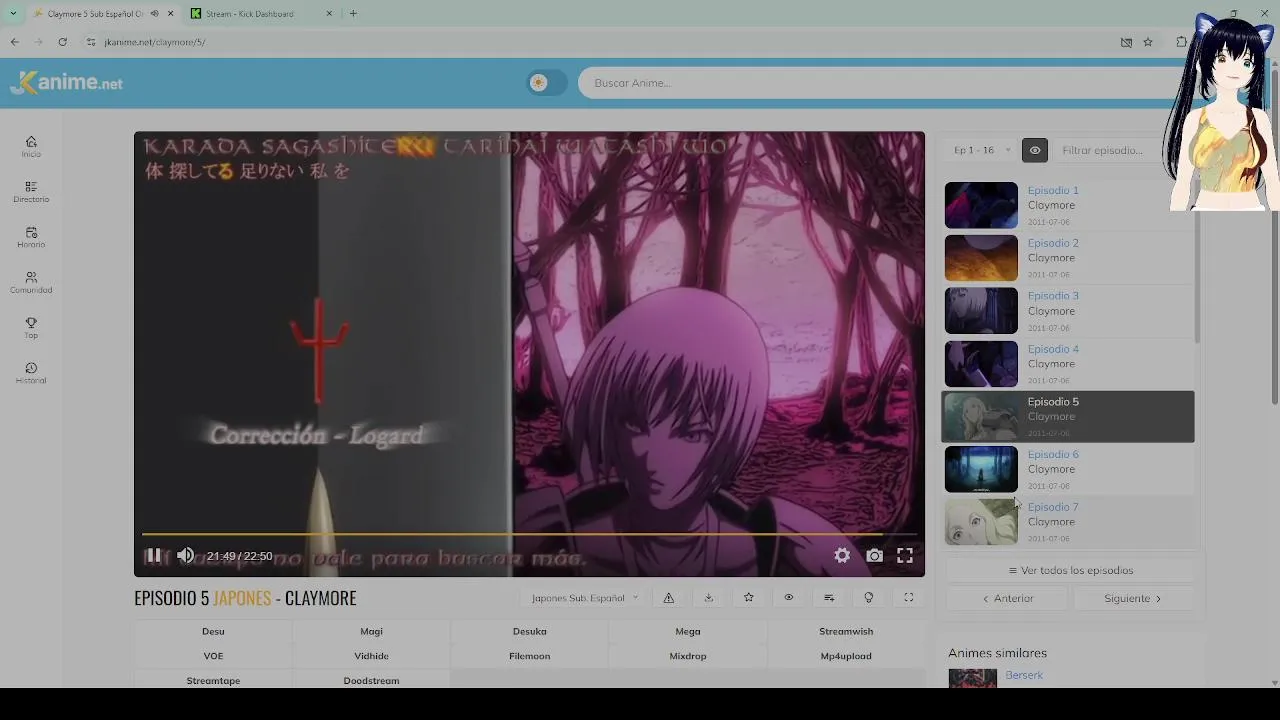This screenshot has width=1280, height=720.
Task: Open Japones Sub. Español language dropdown
Action: (585, 598)
